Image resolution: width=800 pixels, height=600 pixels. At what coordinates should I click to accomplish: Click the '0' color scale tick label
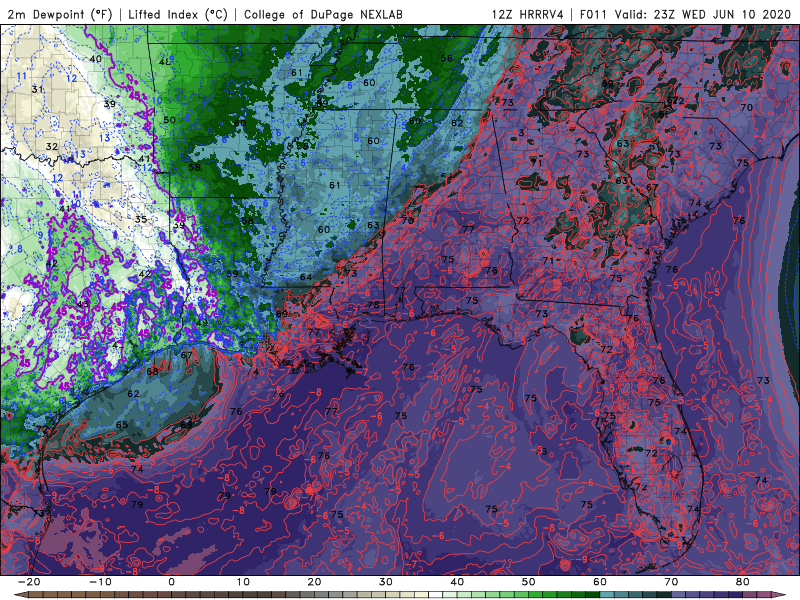point(171,582)
